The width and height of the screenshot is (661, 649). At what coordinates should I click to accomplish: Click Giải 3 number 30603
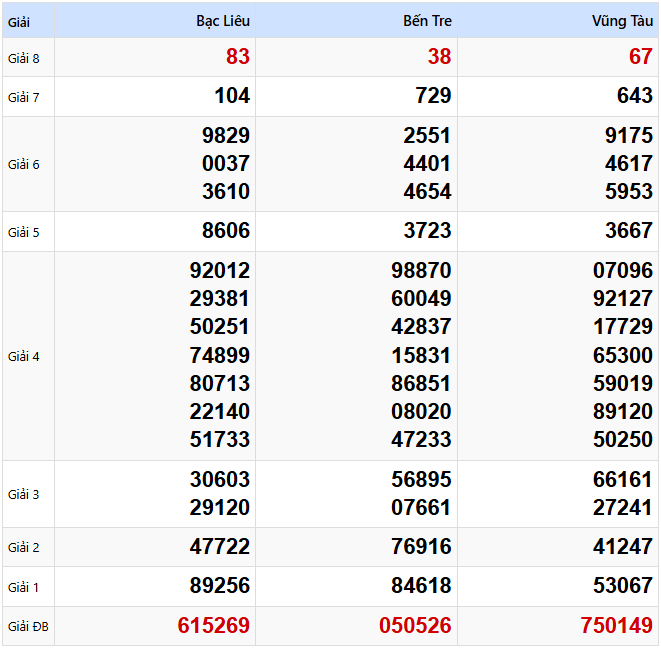[220, 480]
